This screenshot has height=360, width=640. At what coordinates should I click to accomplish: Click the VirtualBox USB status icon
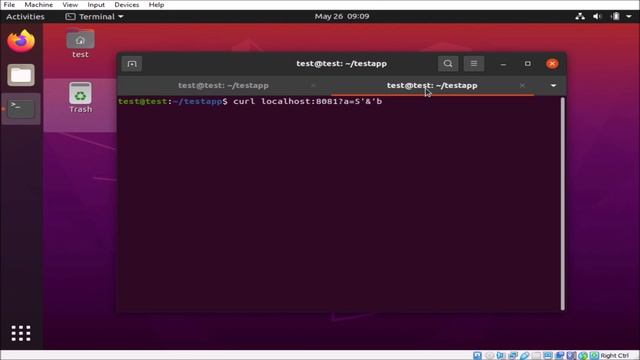coord(524,356)
